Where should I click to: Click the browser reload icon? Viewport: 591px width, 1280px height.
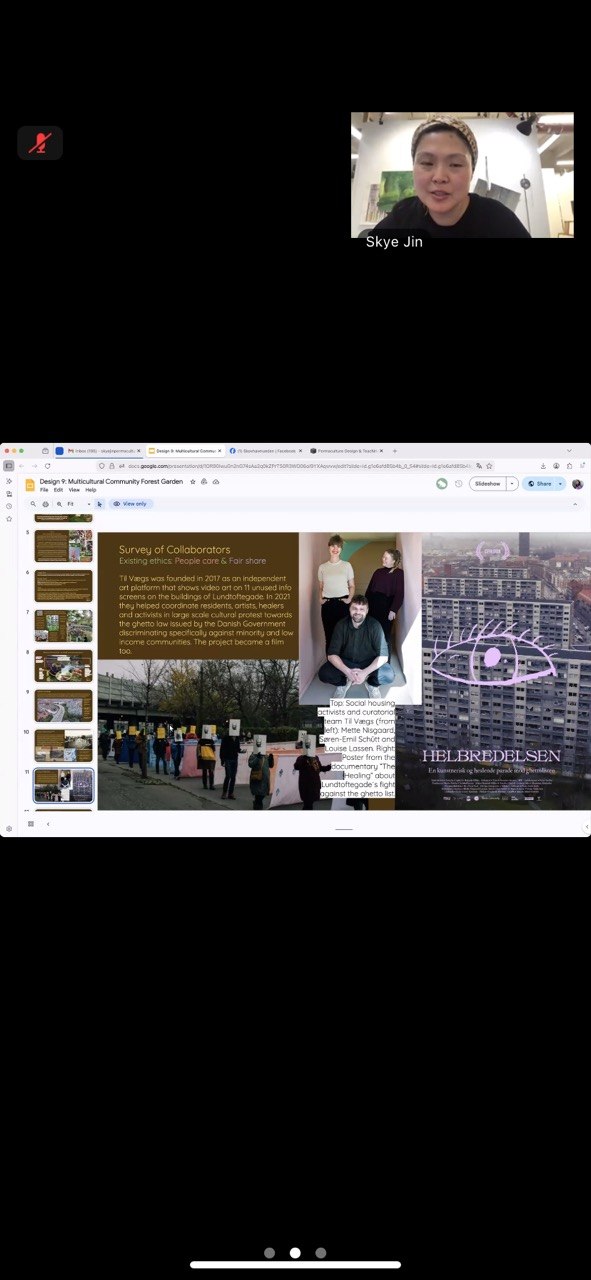click(47, 466)
